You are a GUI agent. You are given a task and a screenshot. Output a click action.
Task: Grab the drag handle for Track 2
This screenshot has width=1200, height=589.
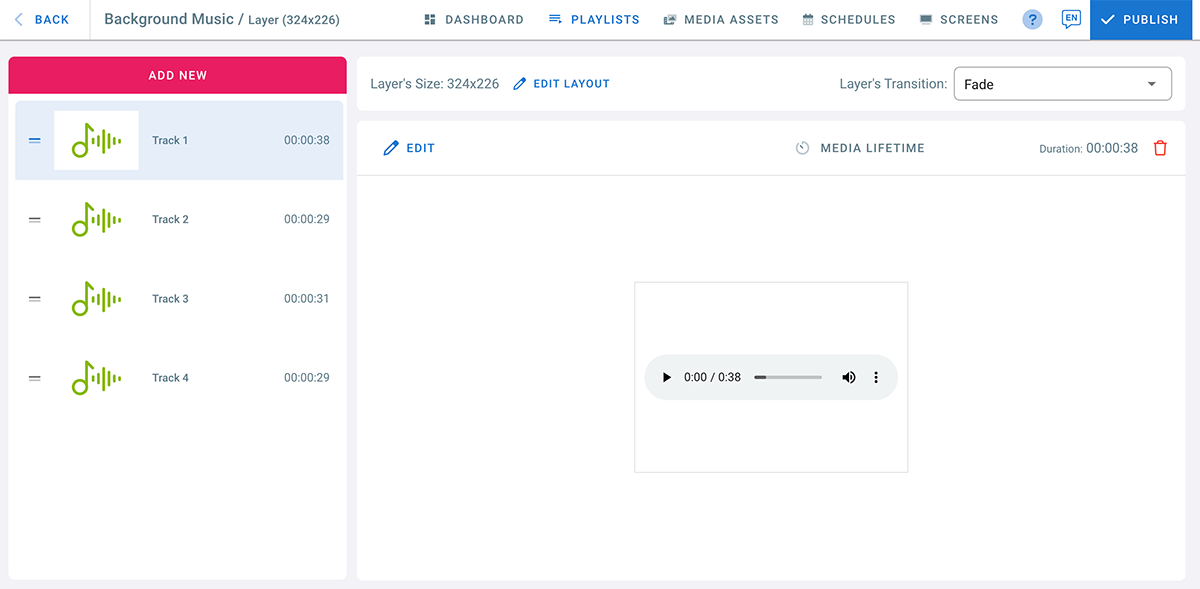tap(35, 220)
